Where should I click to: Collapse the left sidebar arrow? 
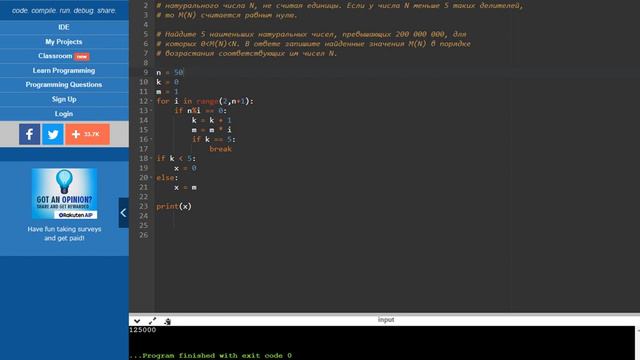123,213
